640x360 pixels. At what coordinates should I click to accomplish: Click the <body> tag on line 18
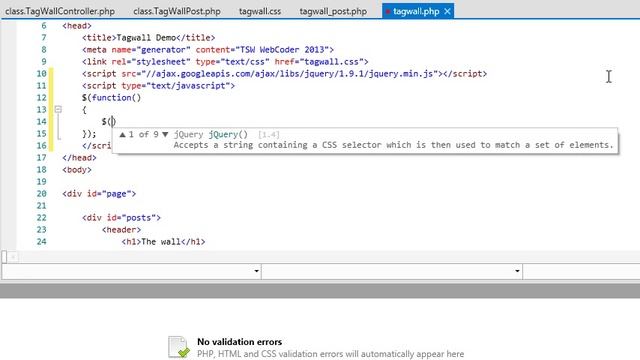coord(77,169)
